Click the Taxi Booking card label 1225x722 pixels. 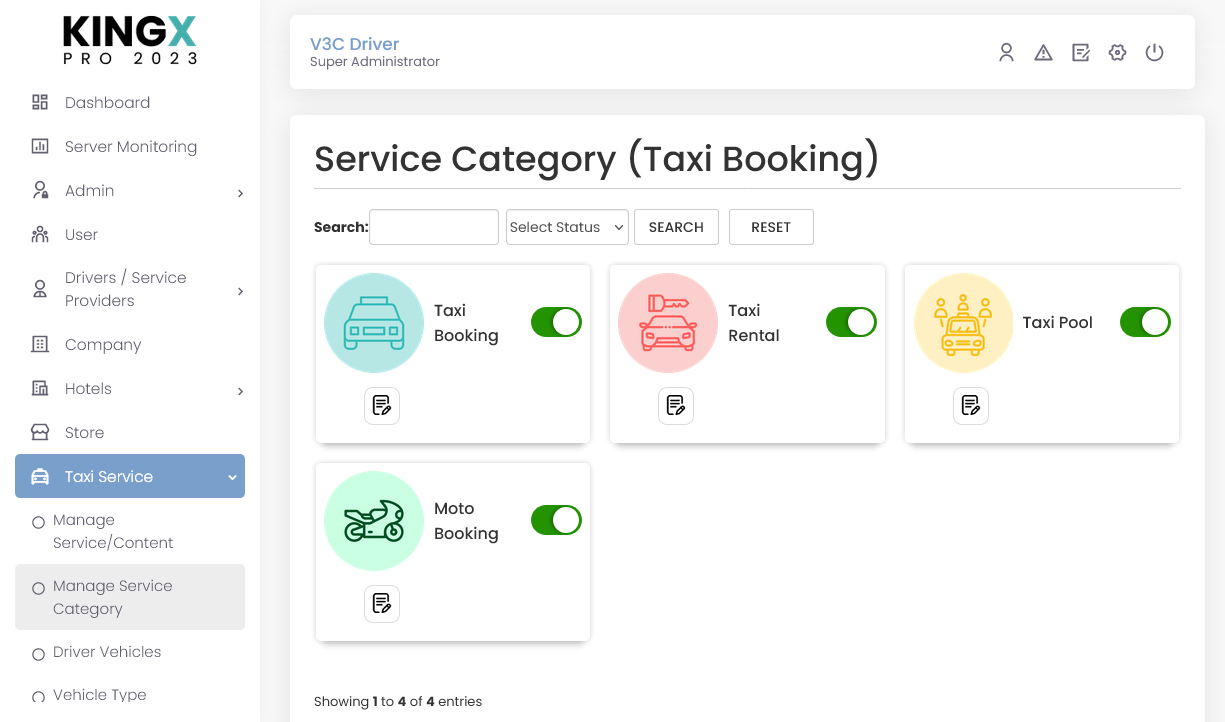point(466,323)
